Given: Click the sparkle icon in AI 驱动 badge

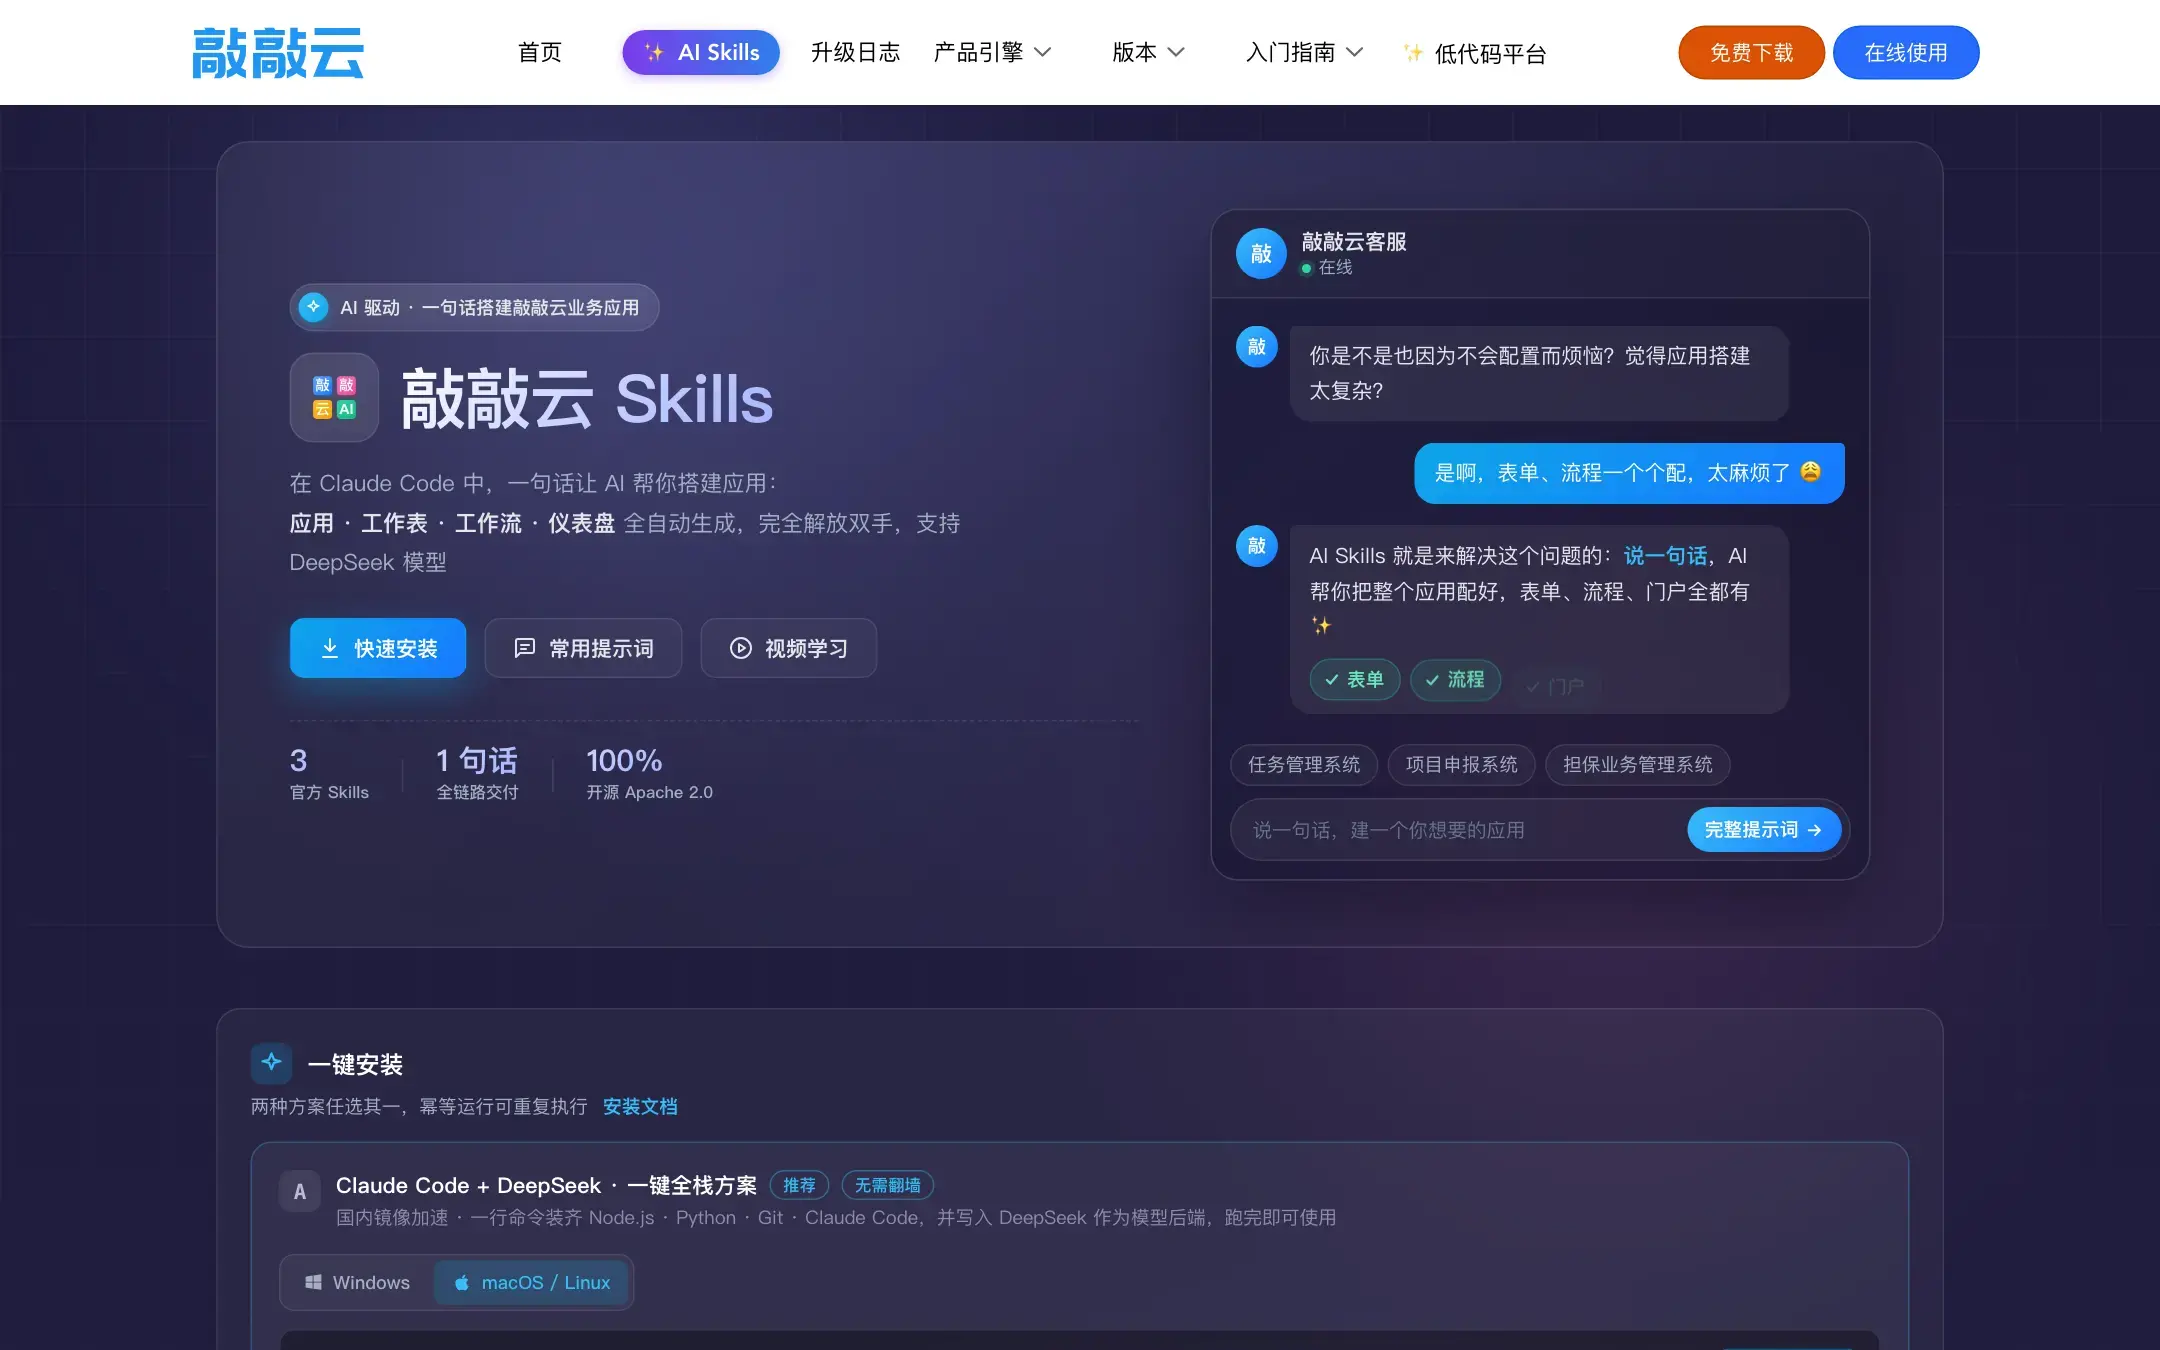Looking at the screenshot, I should point(313,307).
